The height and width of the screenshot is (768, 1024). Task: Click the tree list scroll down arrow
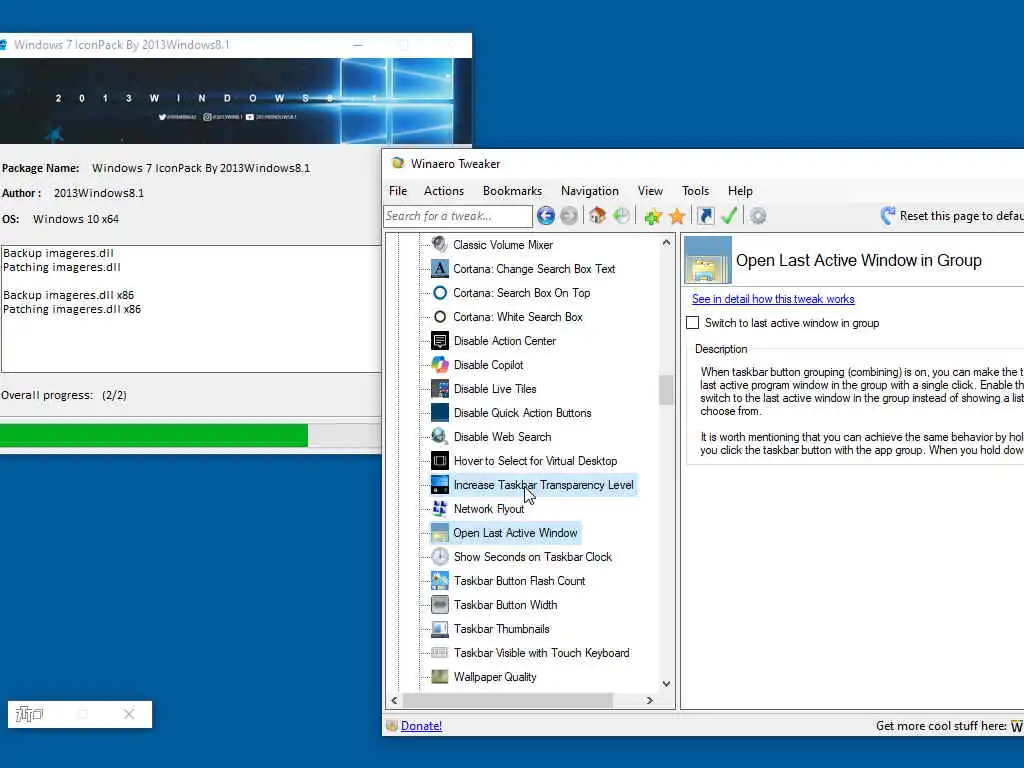pos(666,684)
